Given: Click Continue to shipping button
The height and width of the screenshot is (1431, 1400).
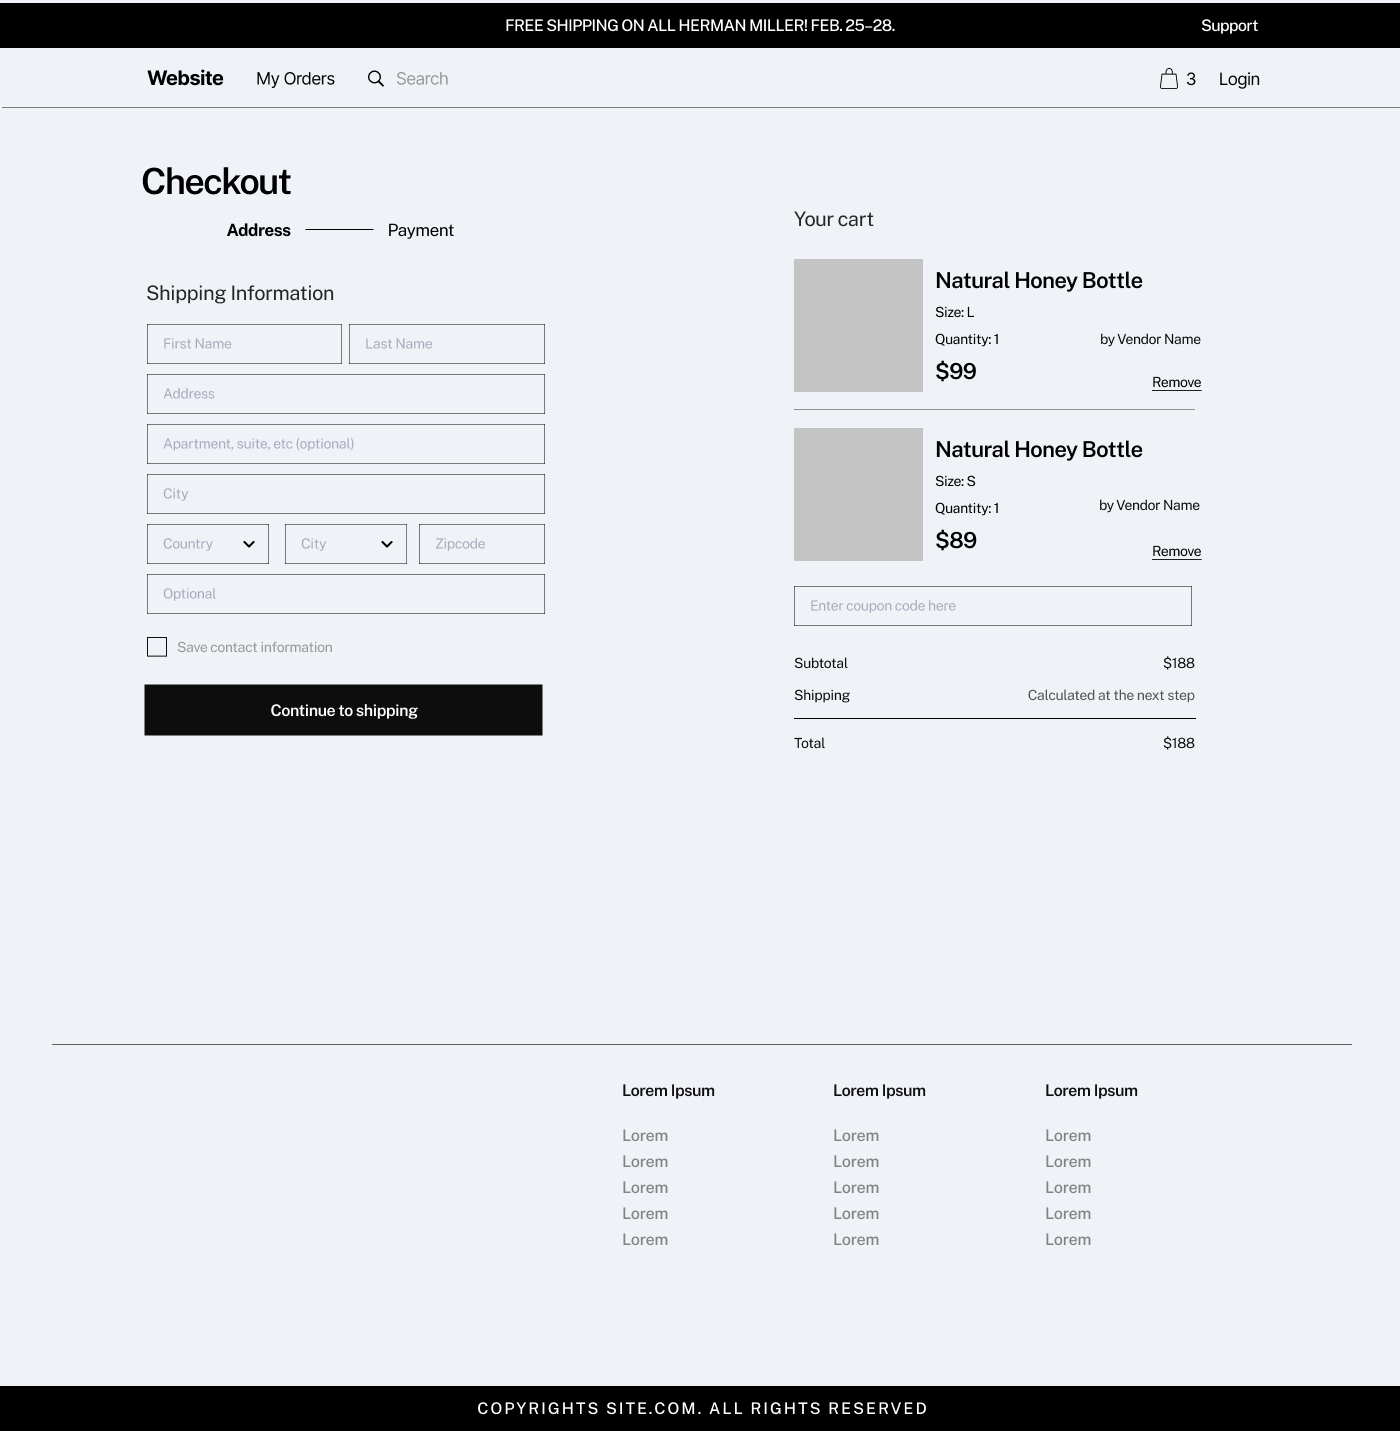Looking at the screenshot, I should [x=343, y=710].
